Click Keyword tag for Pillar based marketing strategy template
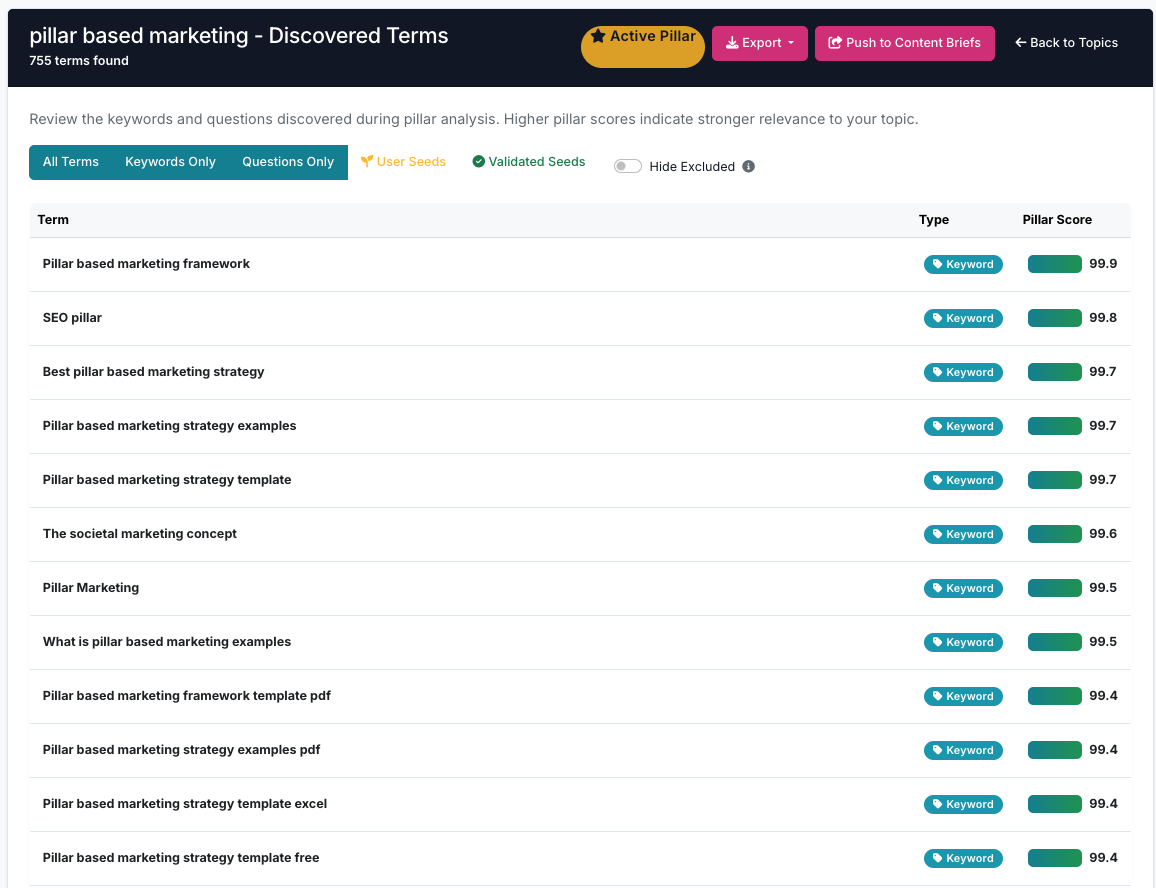Image resolution: width=1156 pixels, height=888 pixels. [x=963, y=480]
